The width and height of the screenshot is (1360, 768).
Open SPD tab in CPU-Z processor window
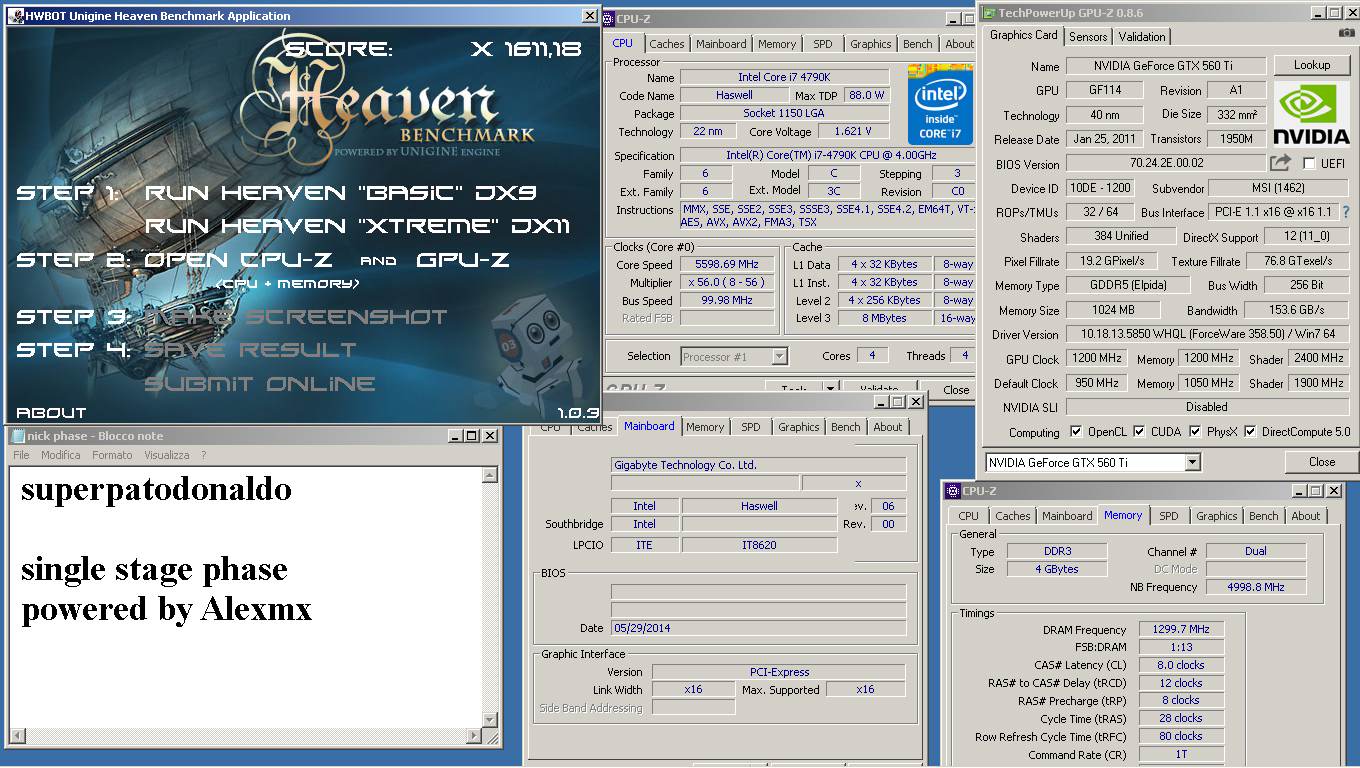(822, 44)
